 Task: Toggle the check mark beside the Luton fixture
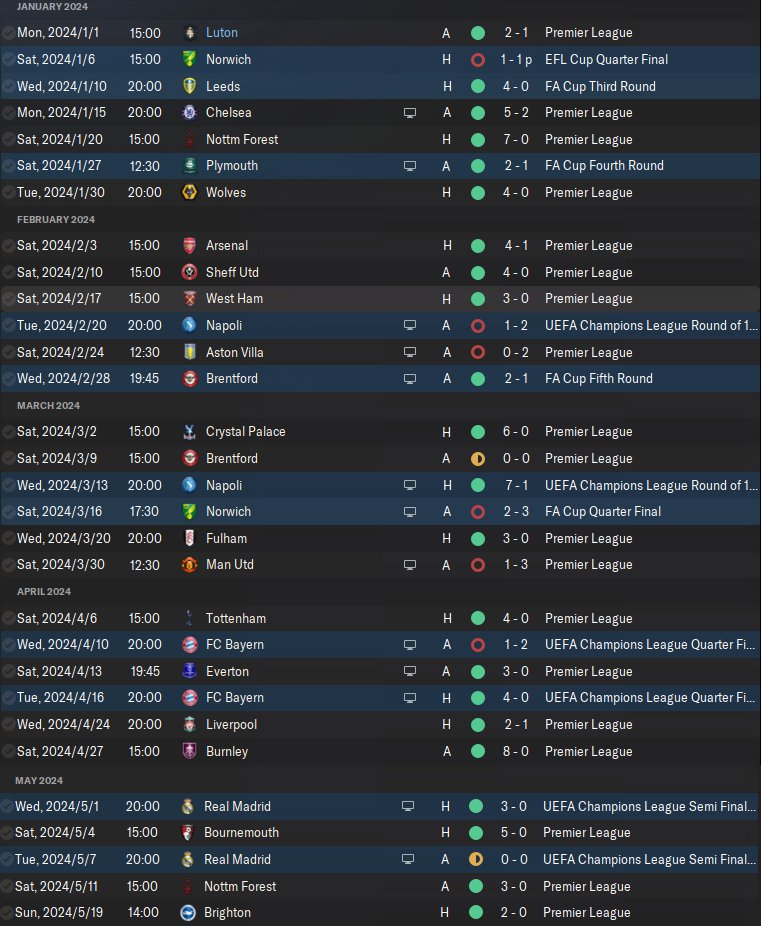(9, 33)
